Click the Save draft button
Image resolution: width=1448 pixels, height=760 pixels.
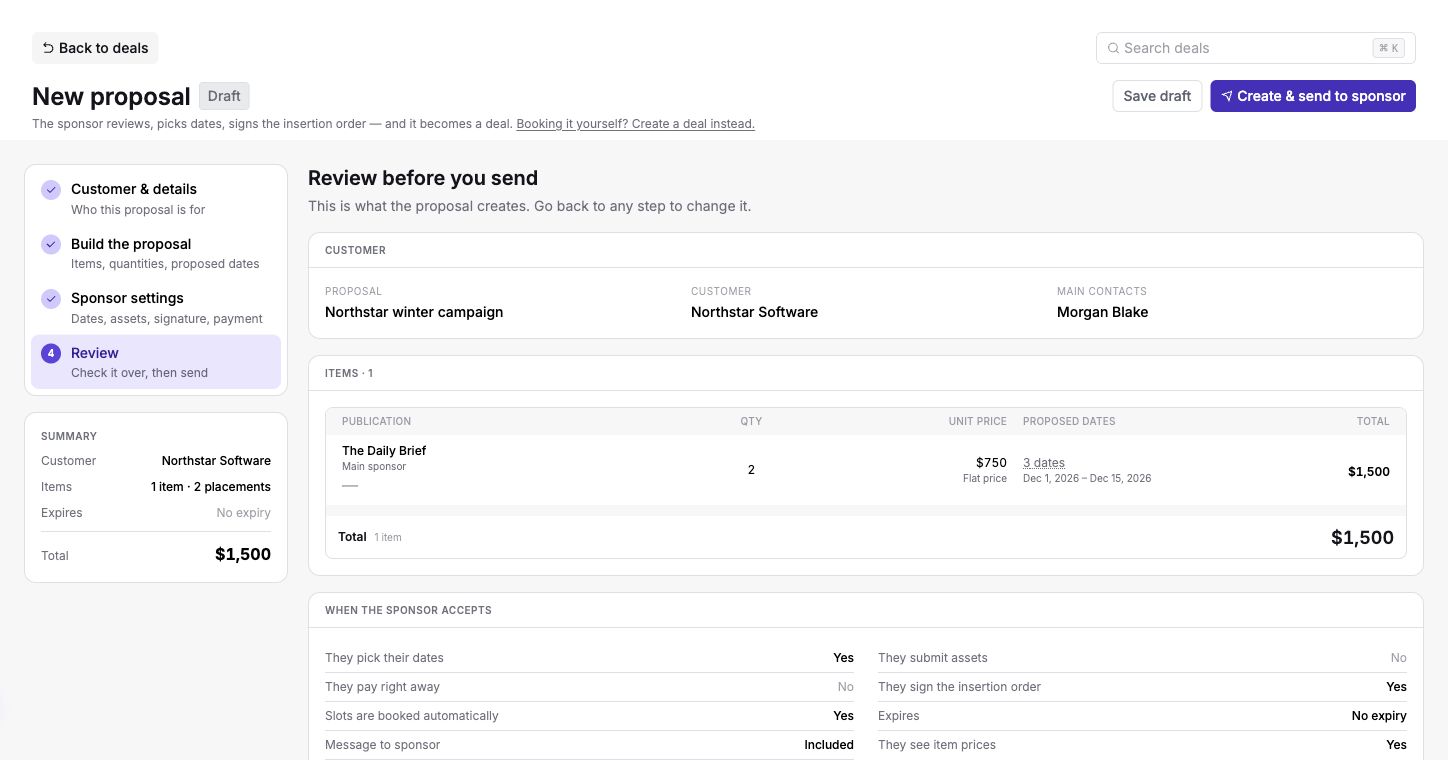pyautogui.click(x=1157, y=96)
